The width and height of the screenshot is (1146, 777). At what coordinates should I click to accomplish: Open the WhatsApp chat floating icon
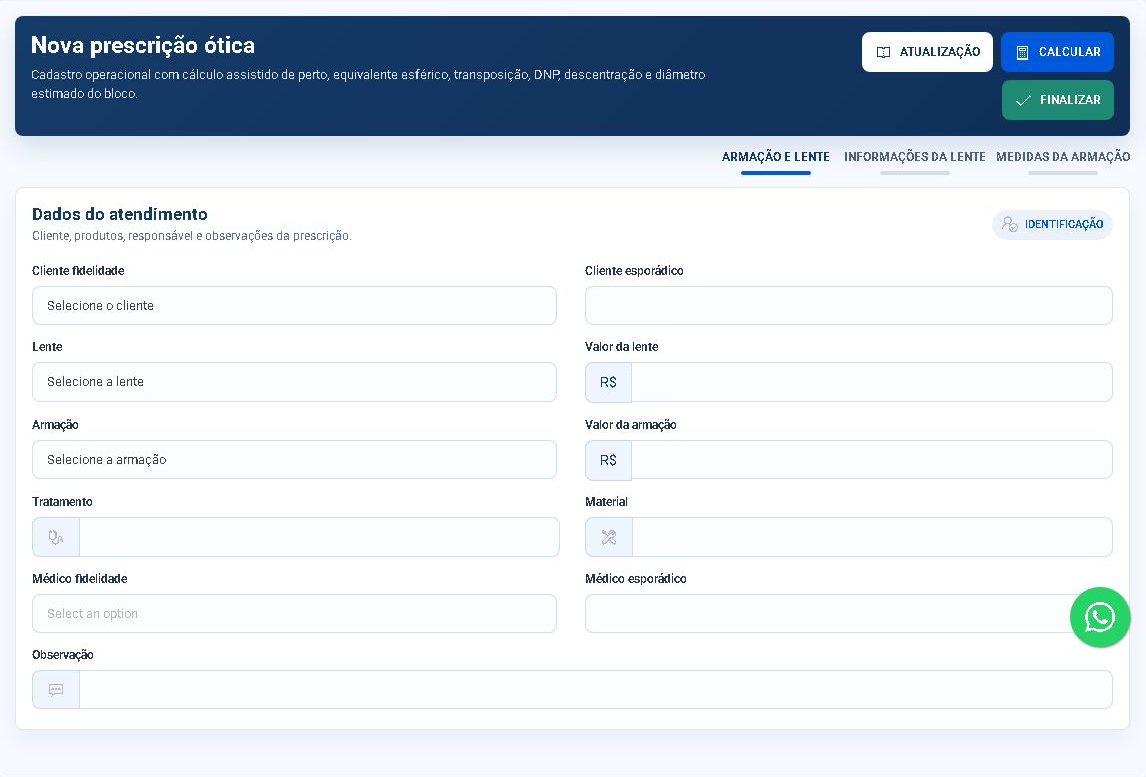1099,617
